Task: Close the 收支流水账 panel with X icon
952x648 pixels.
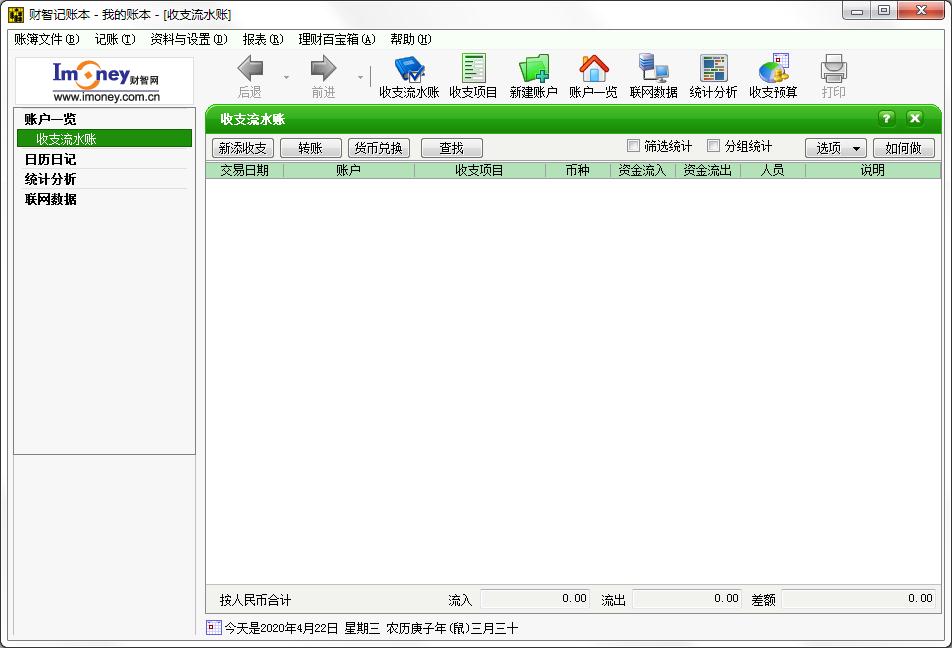Action: coord(914,118)
